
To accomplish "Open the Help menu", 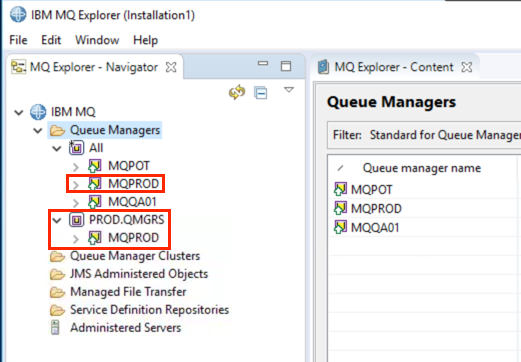I will pos(145,40).
